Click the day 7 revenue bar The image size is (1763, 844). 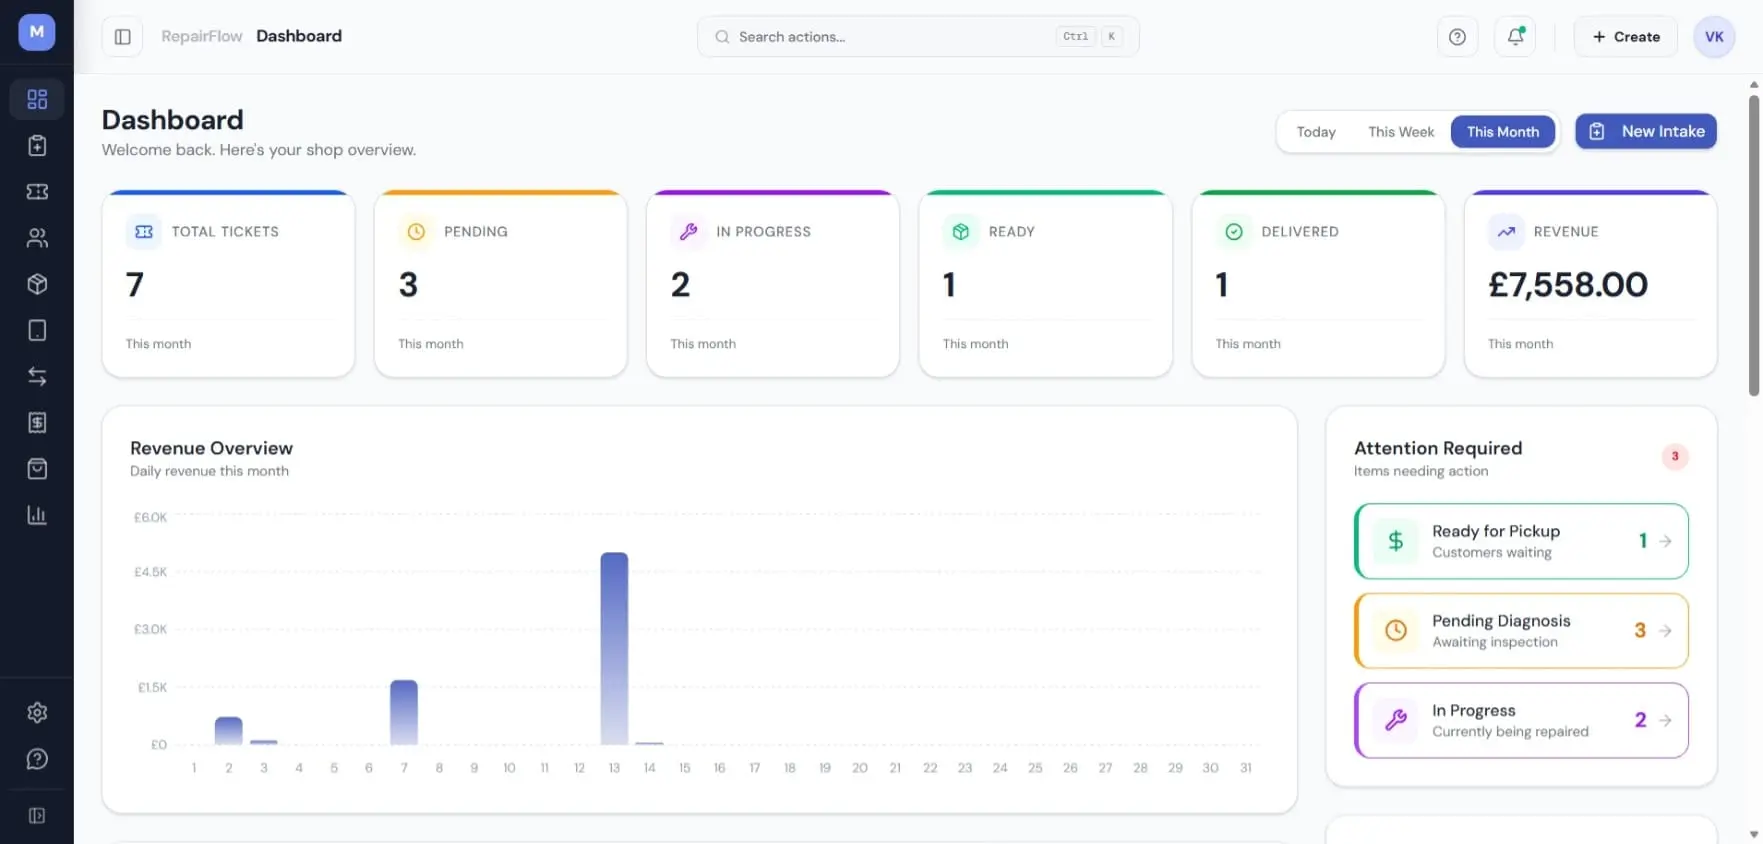(404, 712)
